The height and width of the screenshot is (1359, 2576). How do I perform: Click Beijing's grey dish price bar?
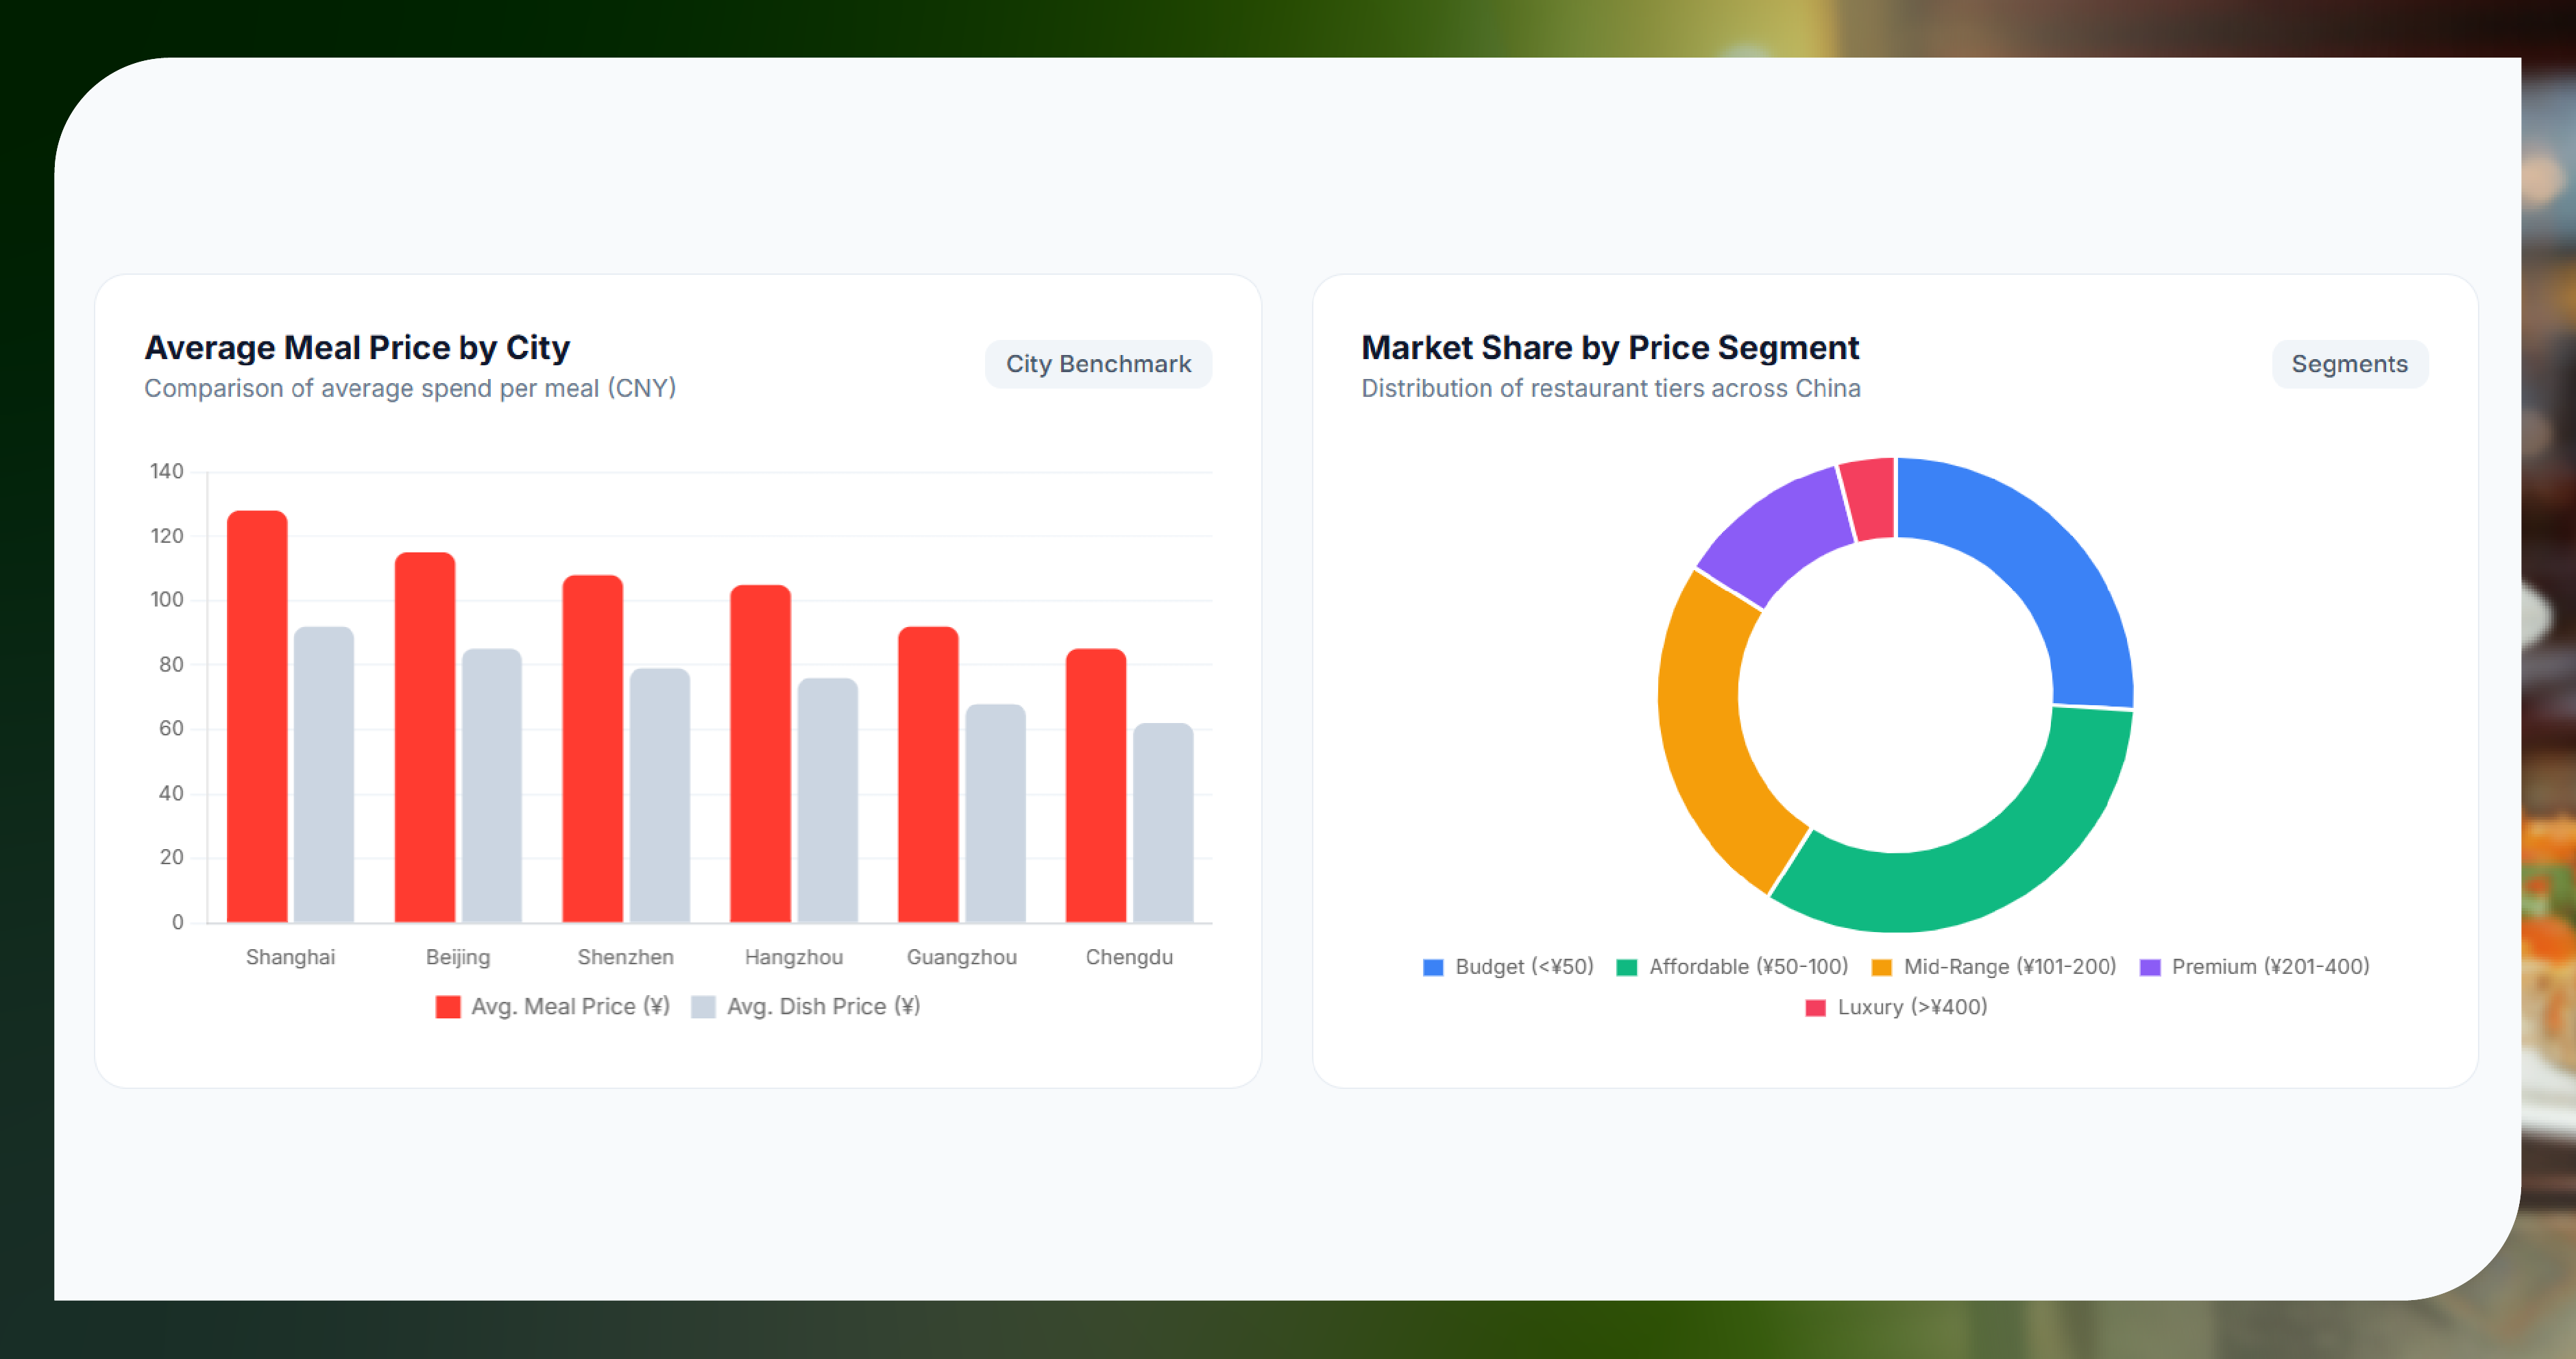(x=492, y=785)
